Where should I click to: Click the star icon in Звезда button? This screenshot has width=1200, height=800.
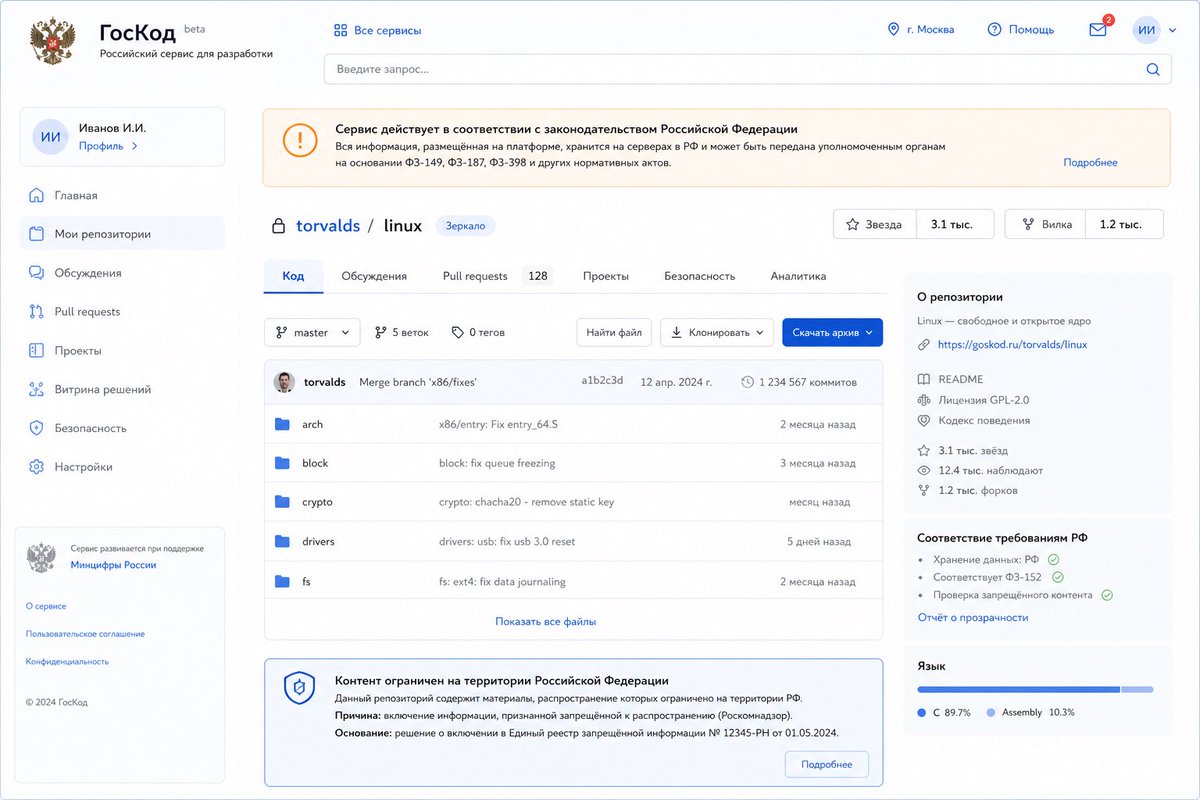[853, 225]
